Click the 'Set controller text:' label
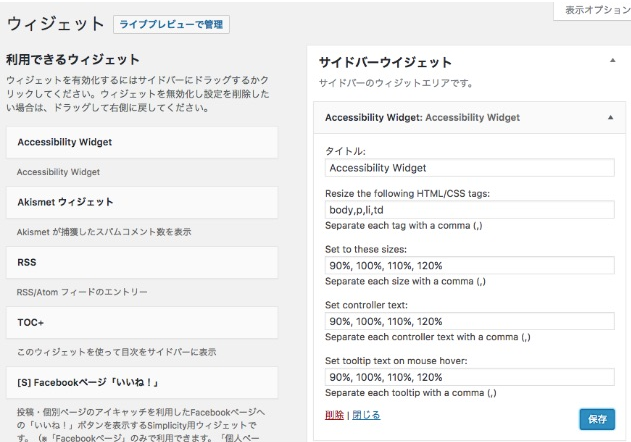Image resolution: width=631 pixels, height=442 pixels. (366, 305)
